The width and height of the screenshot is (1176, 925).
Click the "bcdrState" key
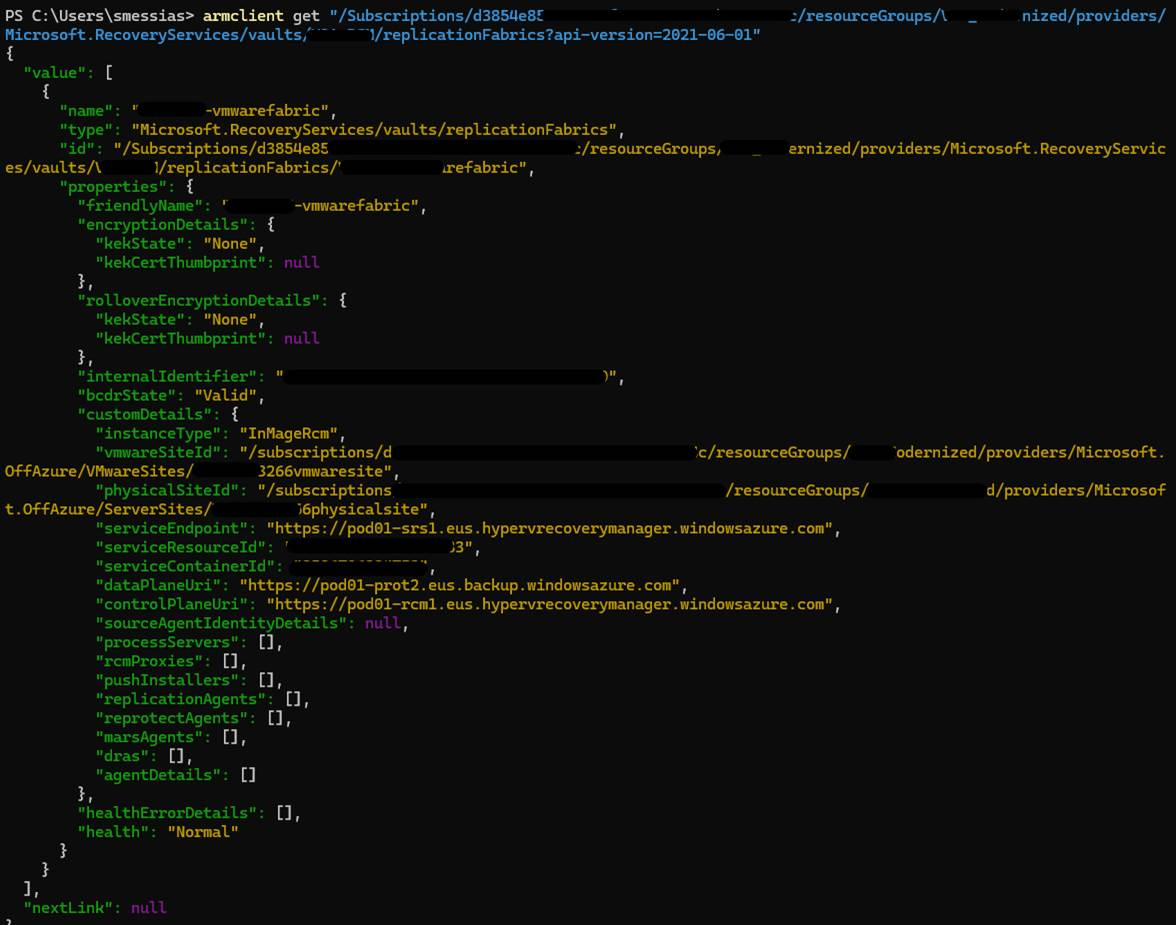(126, 395)
